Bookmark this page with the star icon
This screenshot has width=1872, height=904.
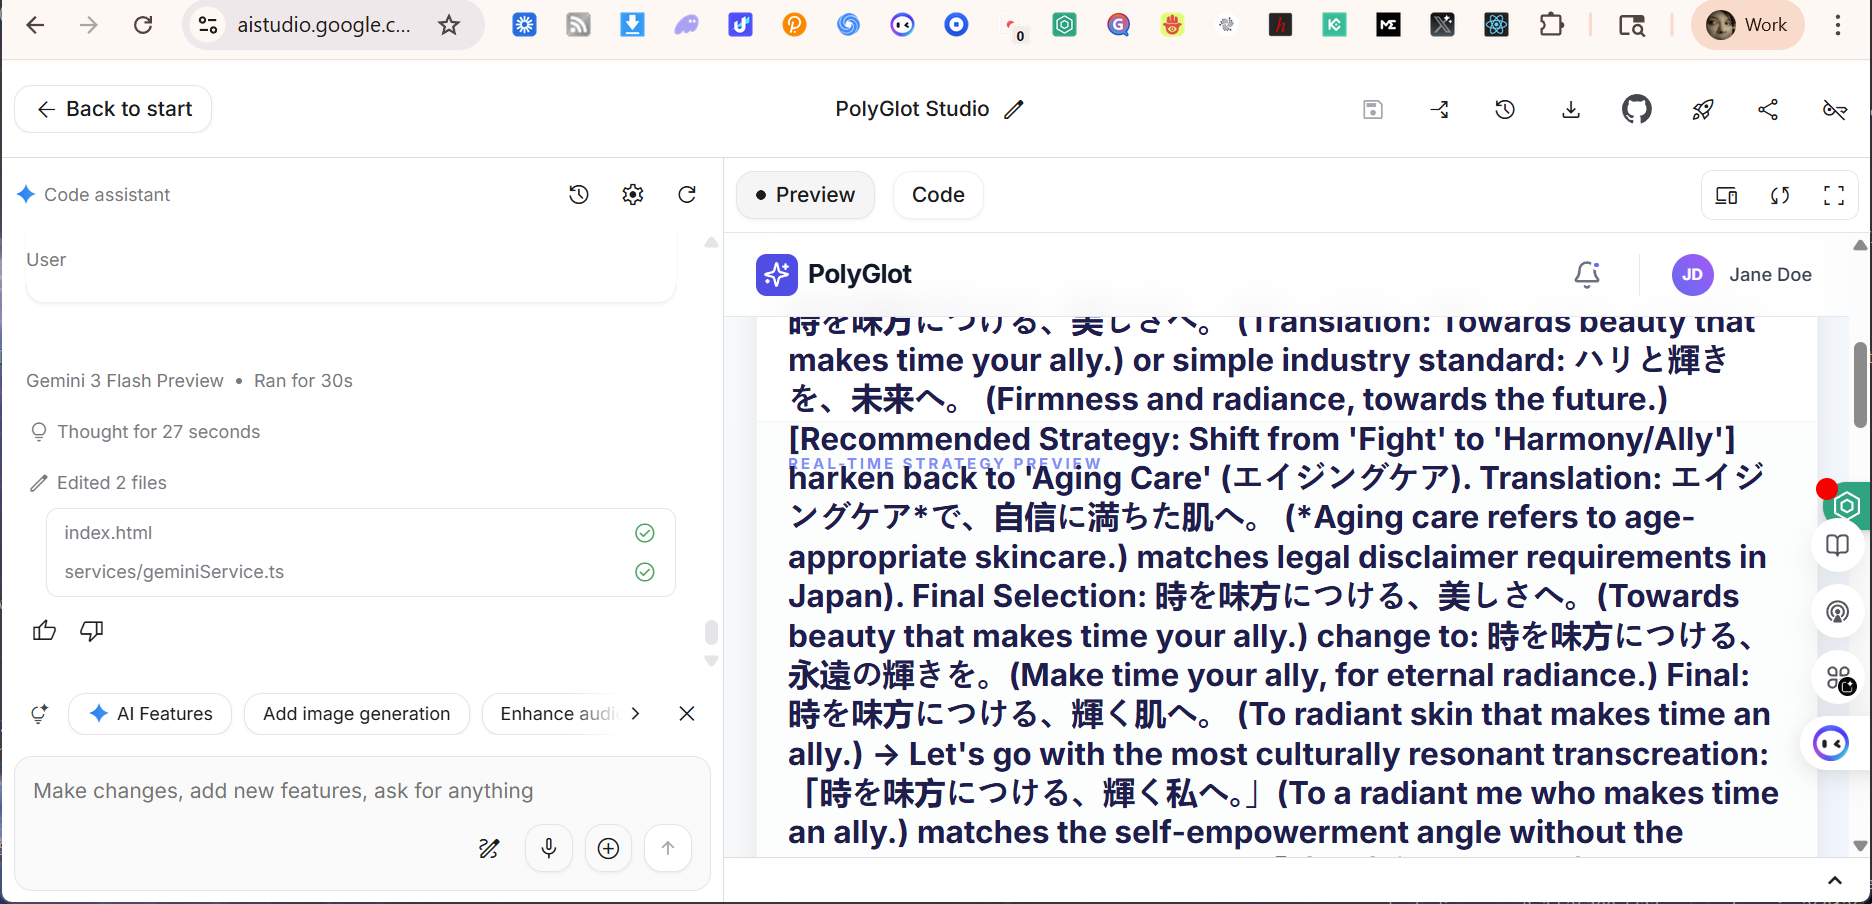(x=449, y=25)
